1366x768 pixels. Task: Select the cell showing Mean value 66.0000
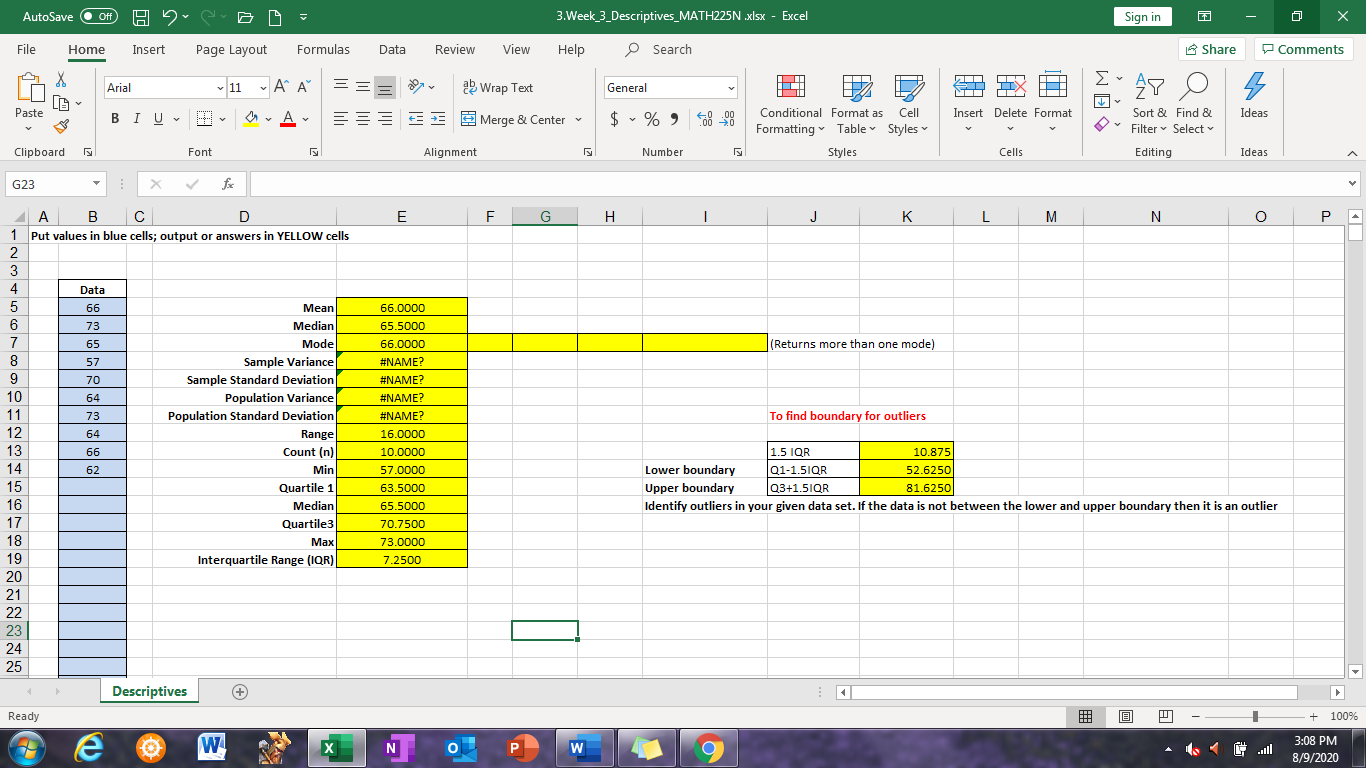click(x=402, y=307)
